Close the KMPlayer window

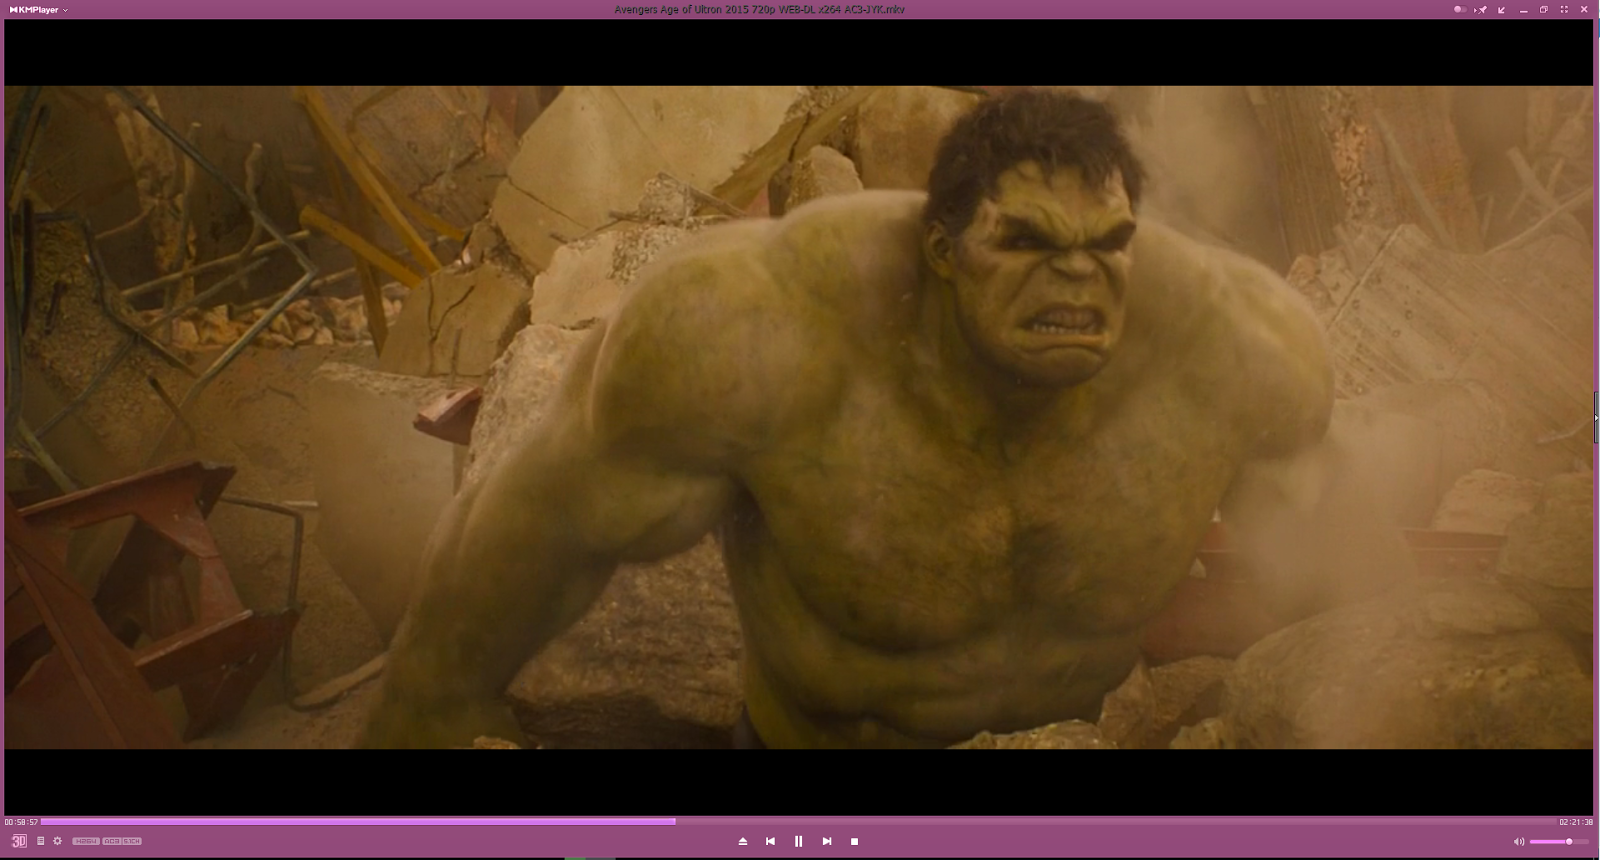coord(1585,10)
